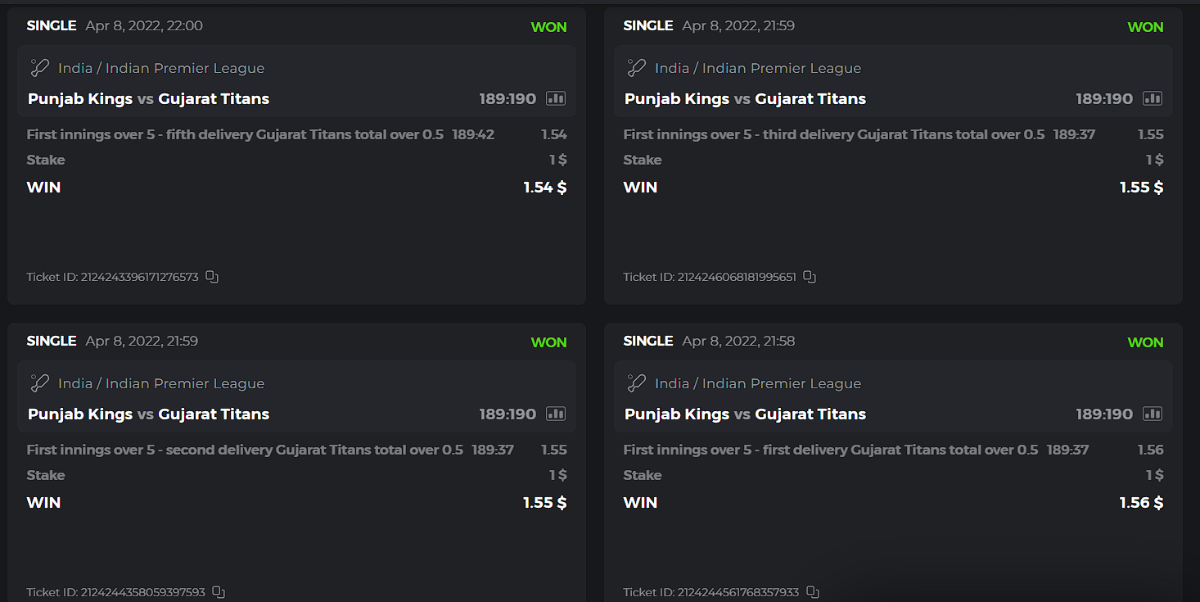The height and width of the screenshot is (602, 1200).
Task: Click WON status on 21:58 ticket
Action: point(1145,342)
